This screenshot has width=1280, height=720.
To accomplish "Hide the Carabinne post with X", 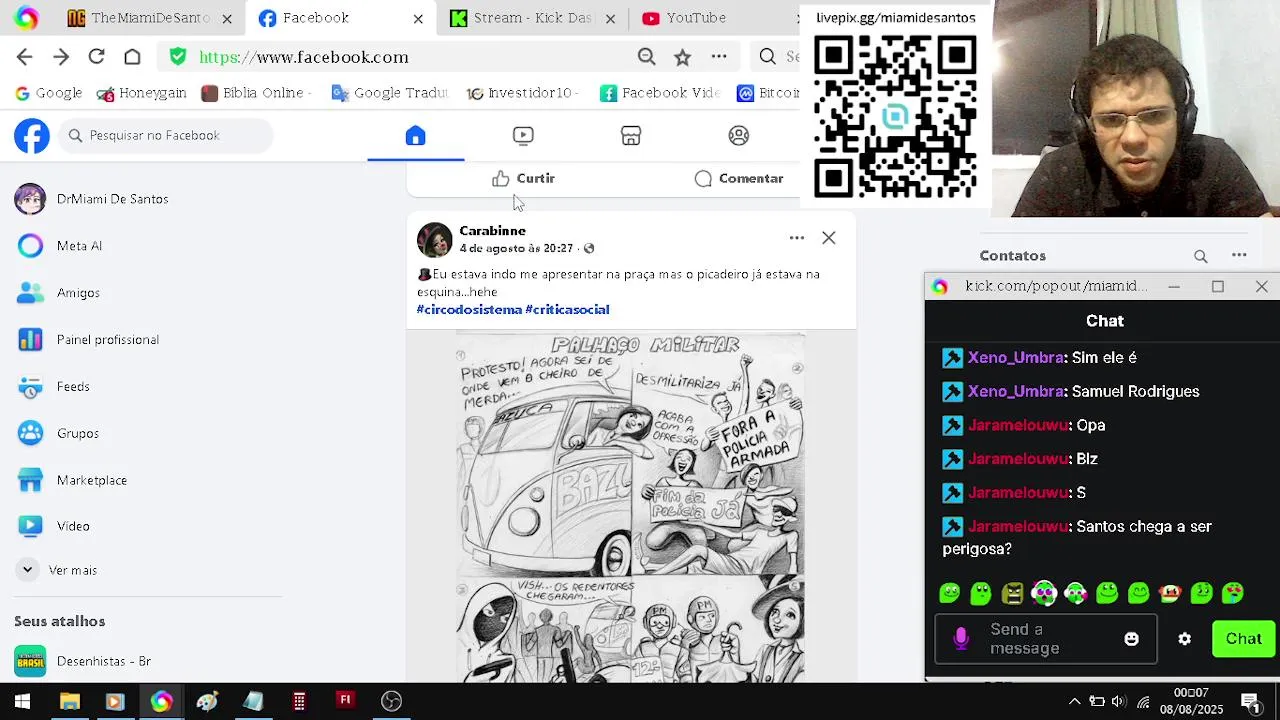I will [829, 238].
